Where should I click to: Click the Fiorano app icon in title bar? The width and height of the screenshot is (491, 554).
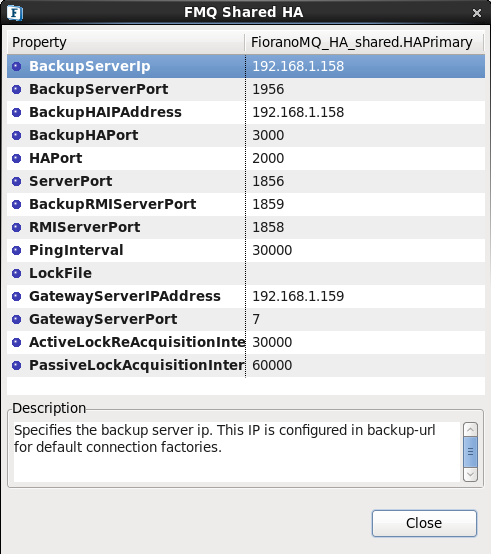(x=15, y=13)
